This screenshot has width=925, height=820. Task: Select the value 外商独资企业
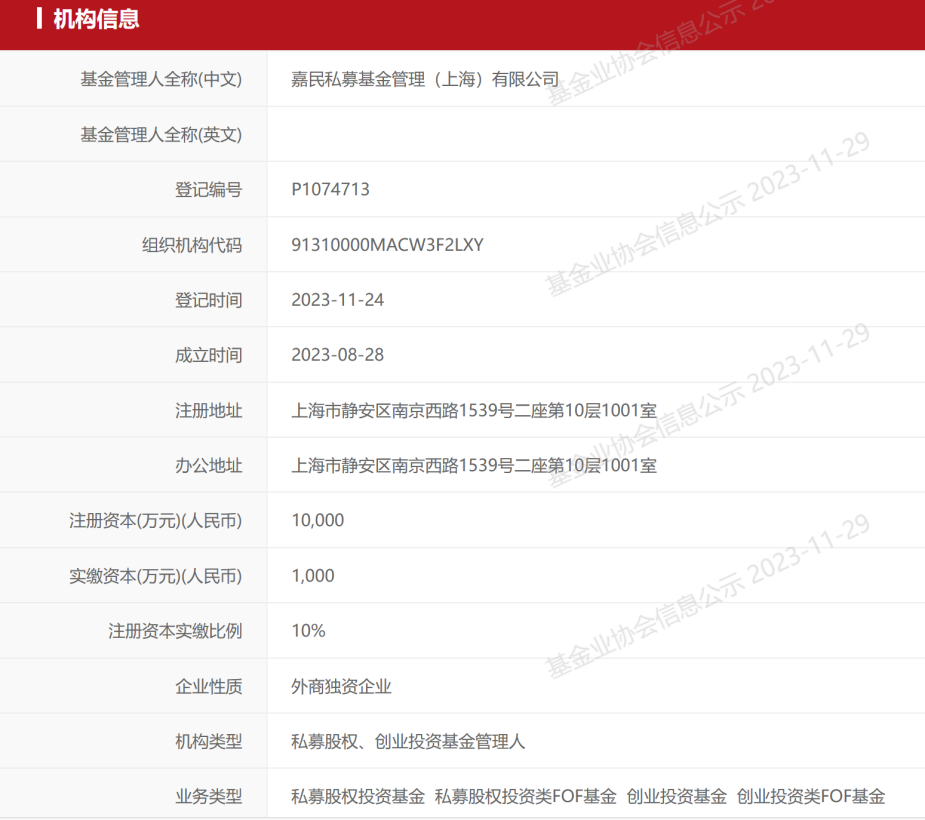click(x=341, y=687)
